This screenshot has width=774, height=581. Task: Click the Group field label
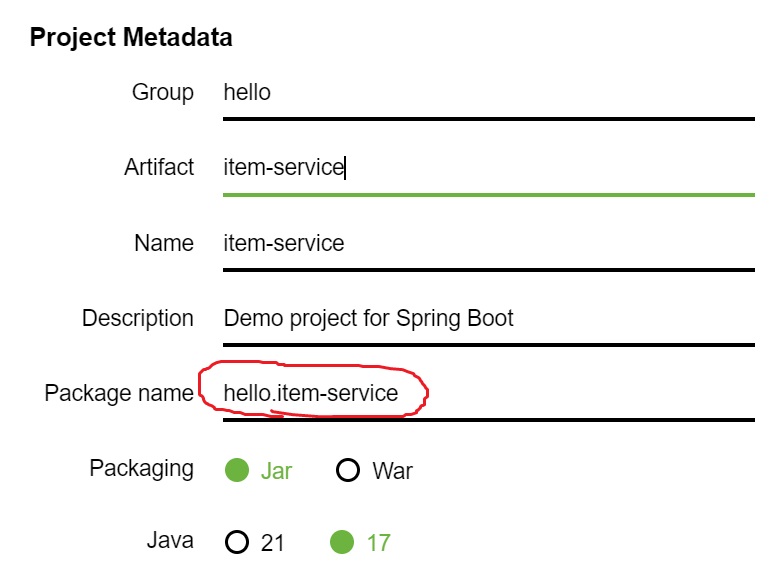click(163, 93)
